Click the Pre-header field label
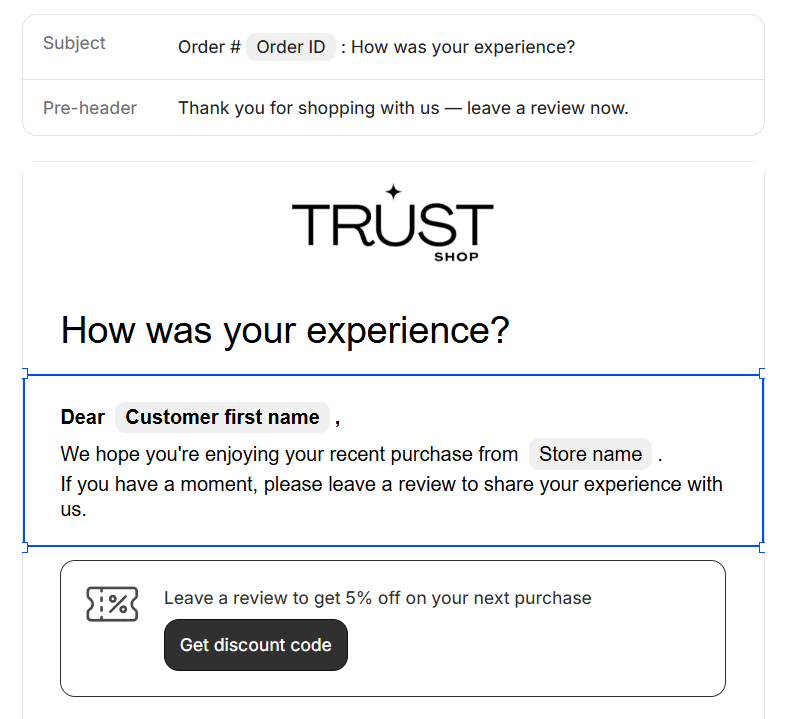Viewport: 790px width, 719px height. [90, 108]
